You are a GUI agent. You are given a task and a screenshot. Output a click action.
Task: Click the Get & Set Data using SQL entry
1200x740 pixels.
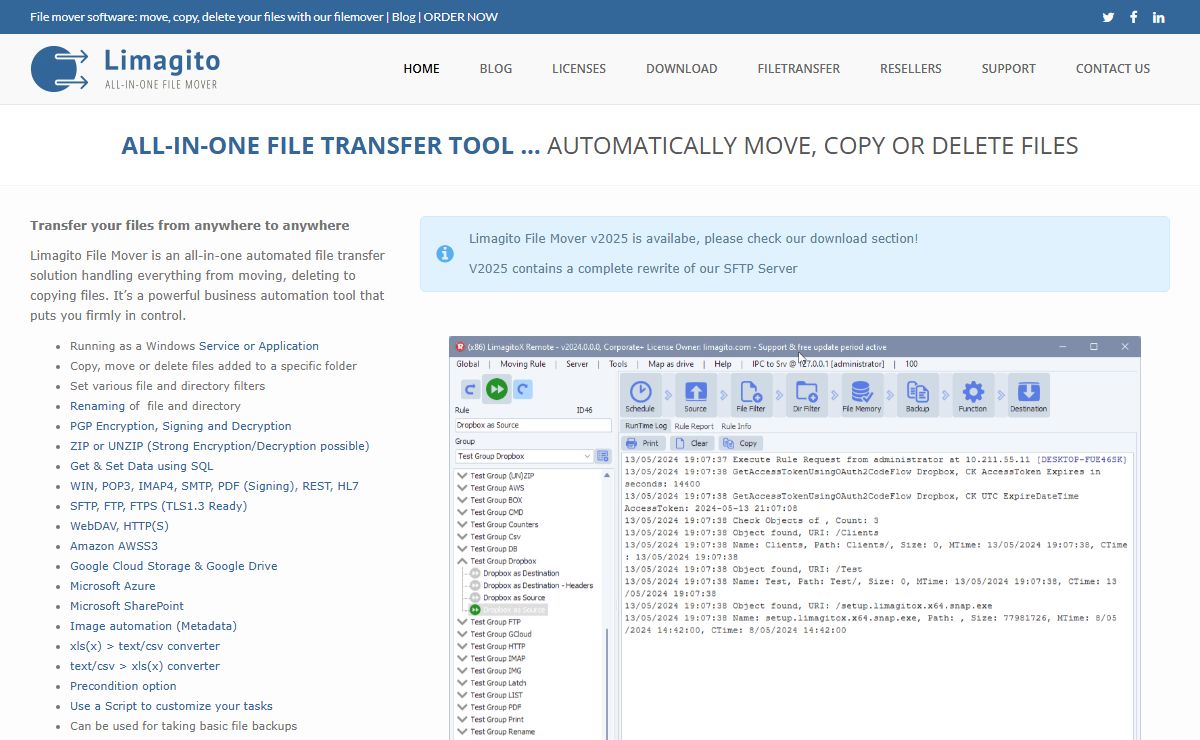[142, 466]
